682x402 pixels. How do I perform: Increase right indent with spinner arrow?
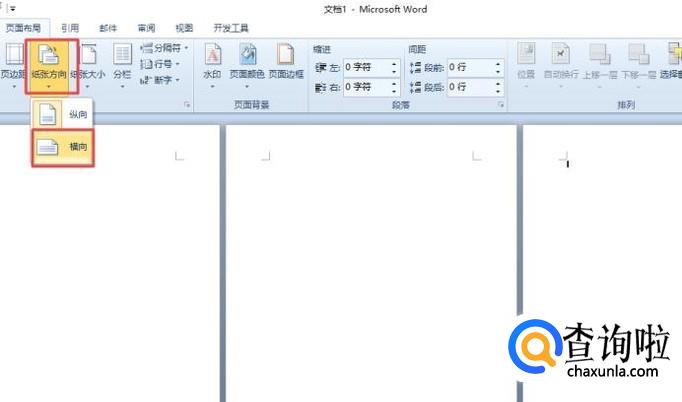(394, 83)
